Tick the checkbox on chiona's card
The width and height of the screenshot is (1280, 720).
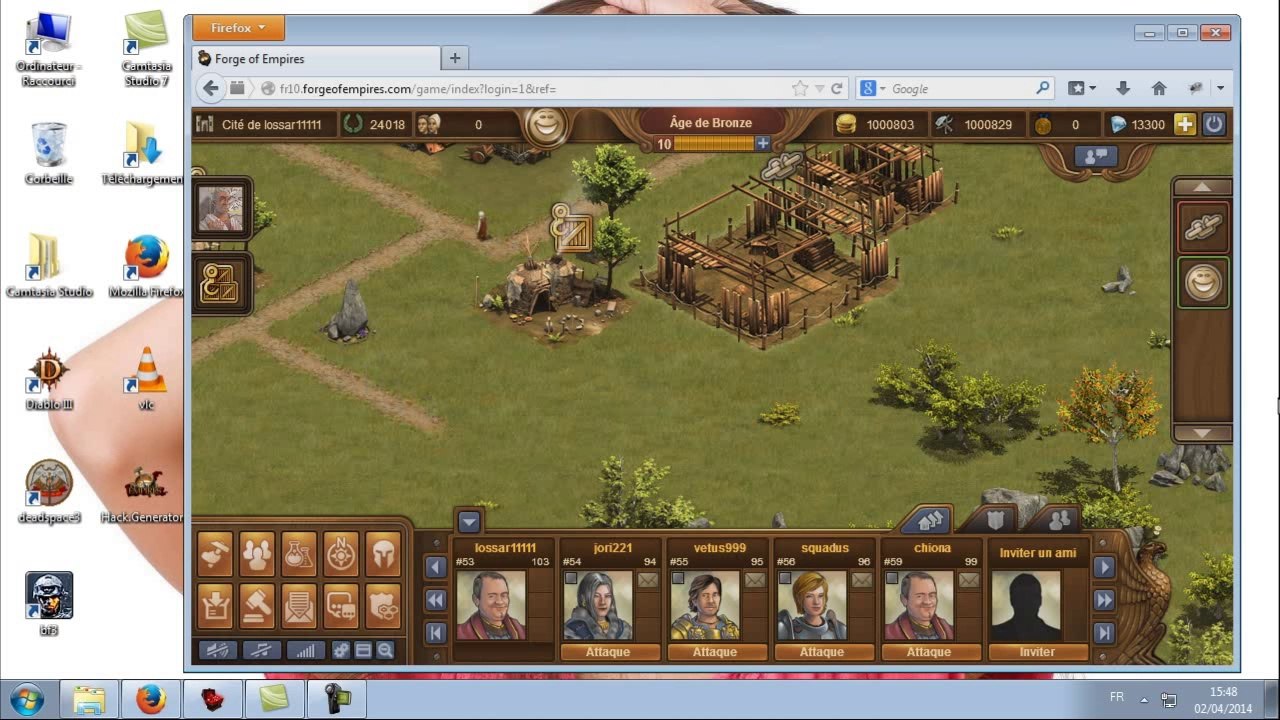click(892, 578)
